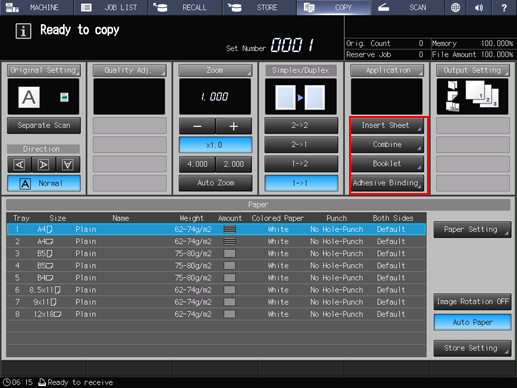
Task: Click the Memory 100.000% readout
Action: click(x=472, y=43)
